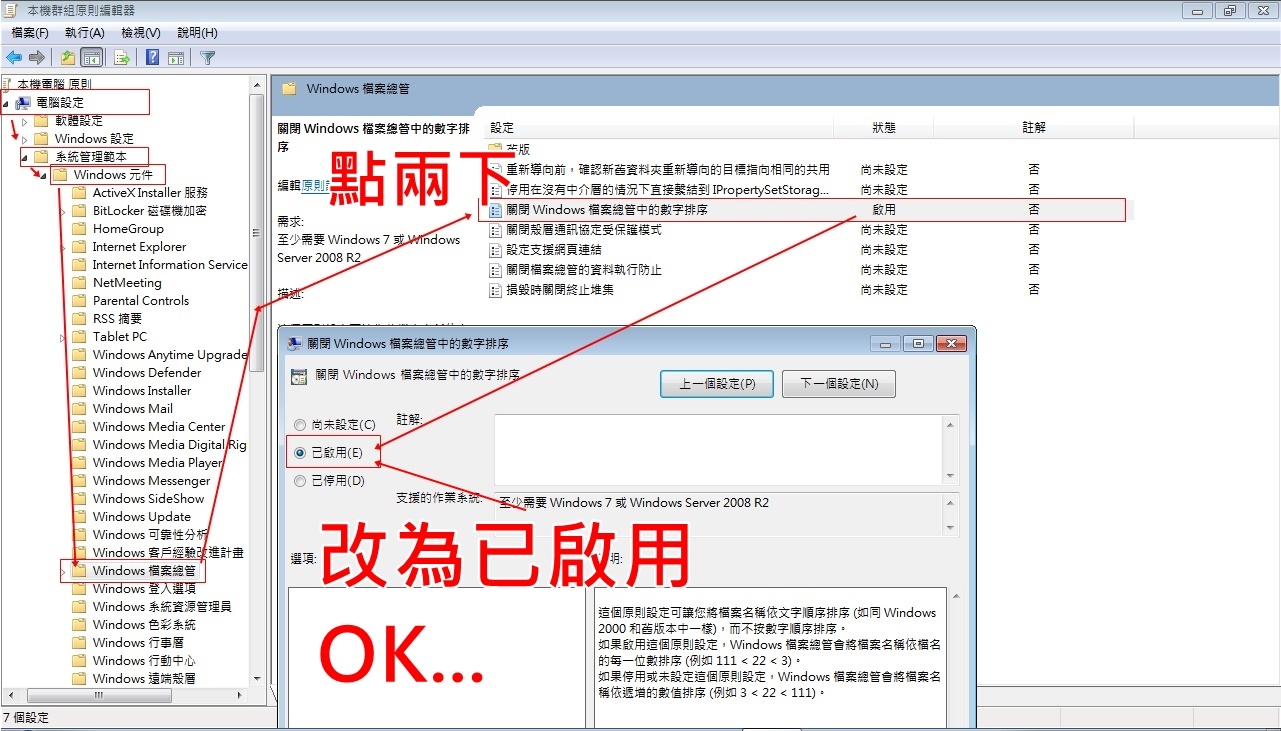Viewport: 1281px width, 731px height.
Task: Open the 檢視(V) menu
Action: (x=140, y=33)
